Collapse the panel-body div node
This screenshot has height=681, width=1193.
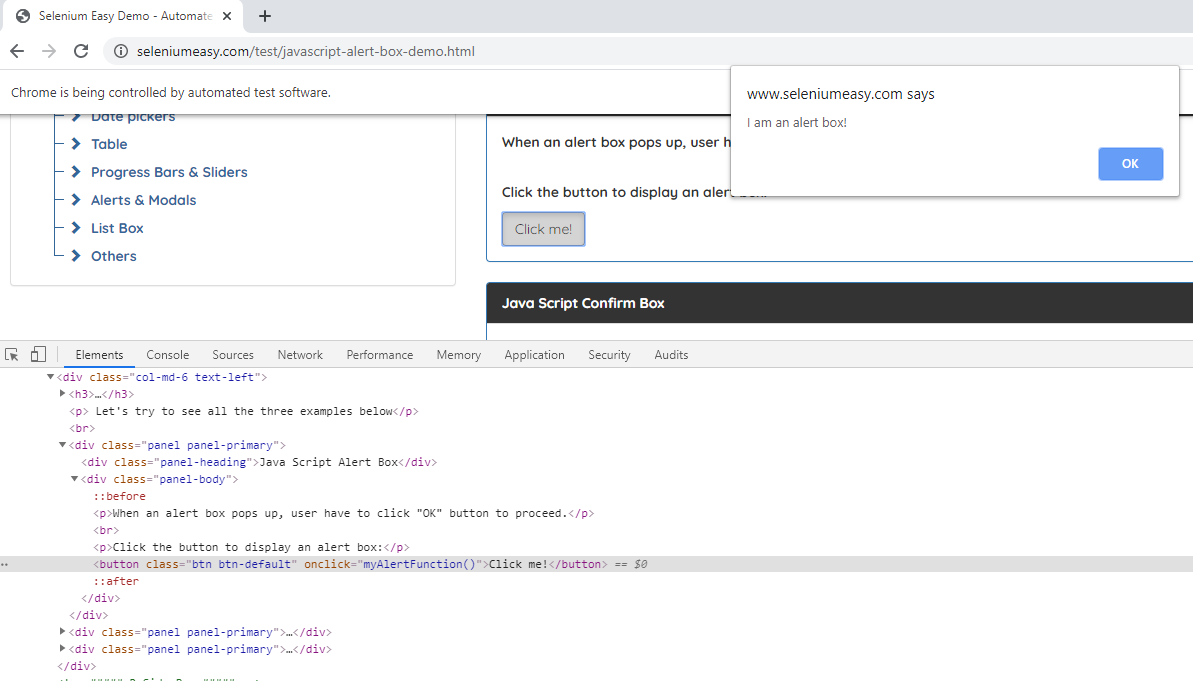pyautogui.click(x=75, y=479)
